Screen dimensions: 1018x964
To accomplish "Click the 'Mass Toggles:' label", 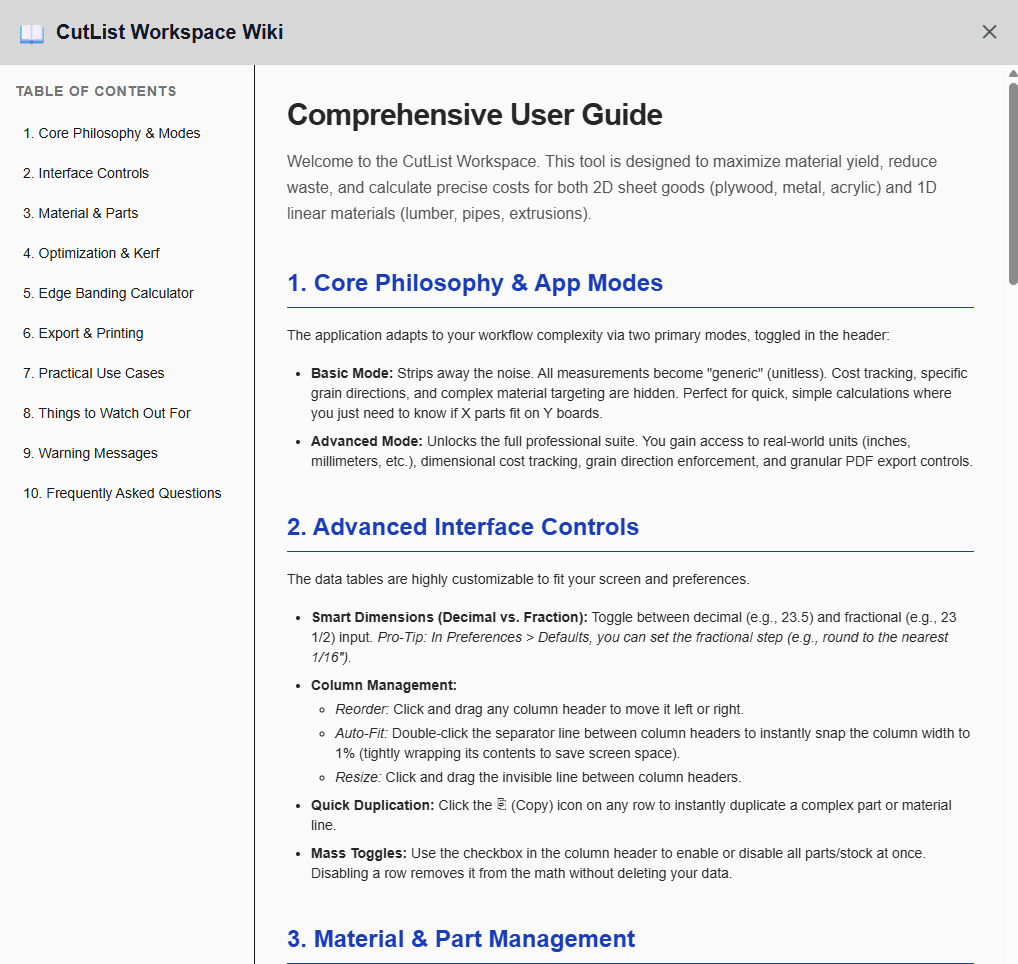I will click(358, 854).
